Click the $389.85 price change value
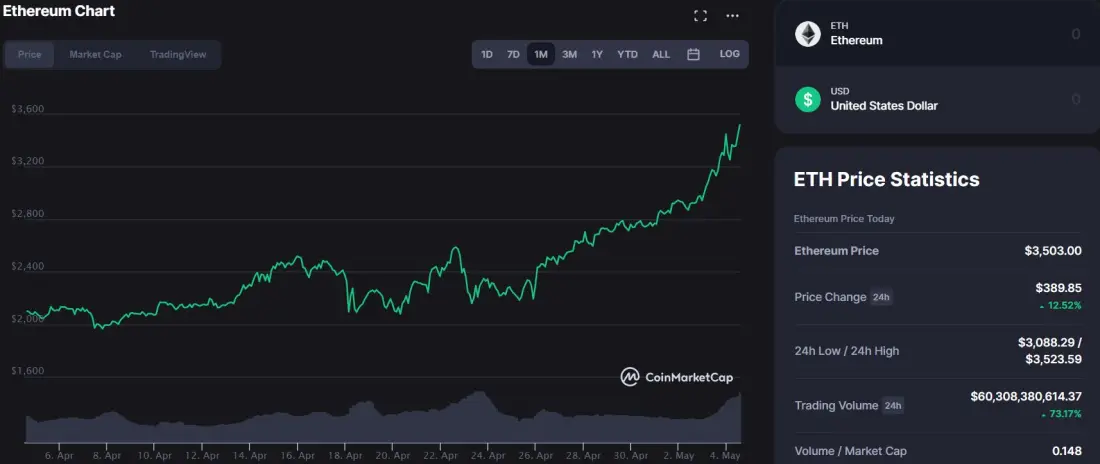The image size is (1100, 464). click(1059, 288)
